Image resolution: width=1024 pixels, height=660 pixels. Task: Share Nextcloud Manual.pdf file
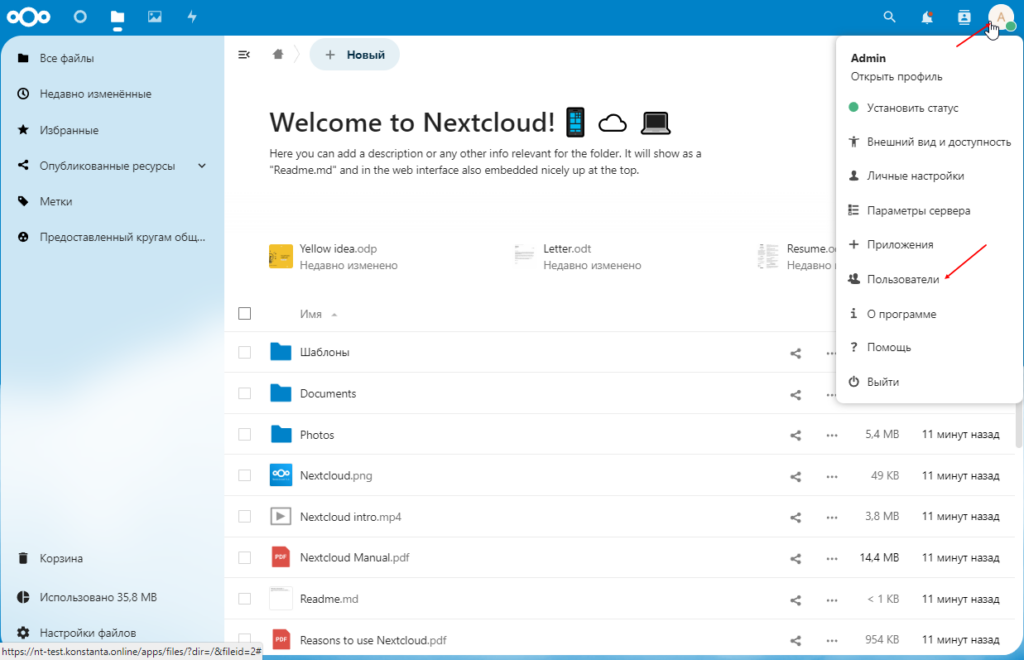795,558
